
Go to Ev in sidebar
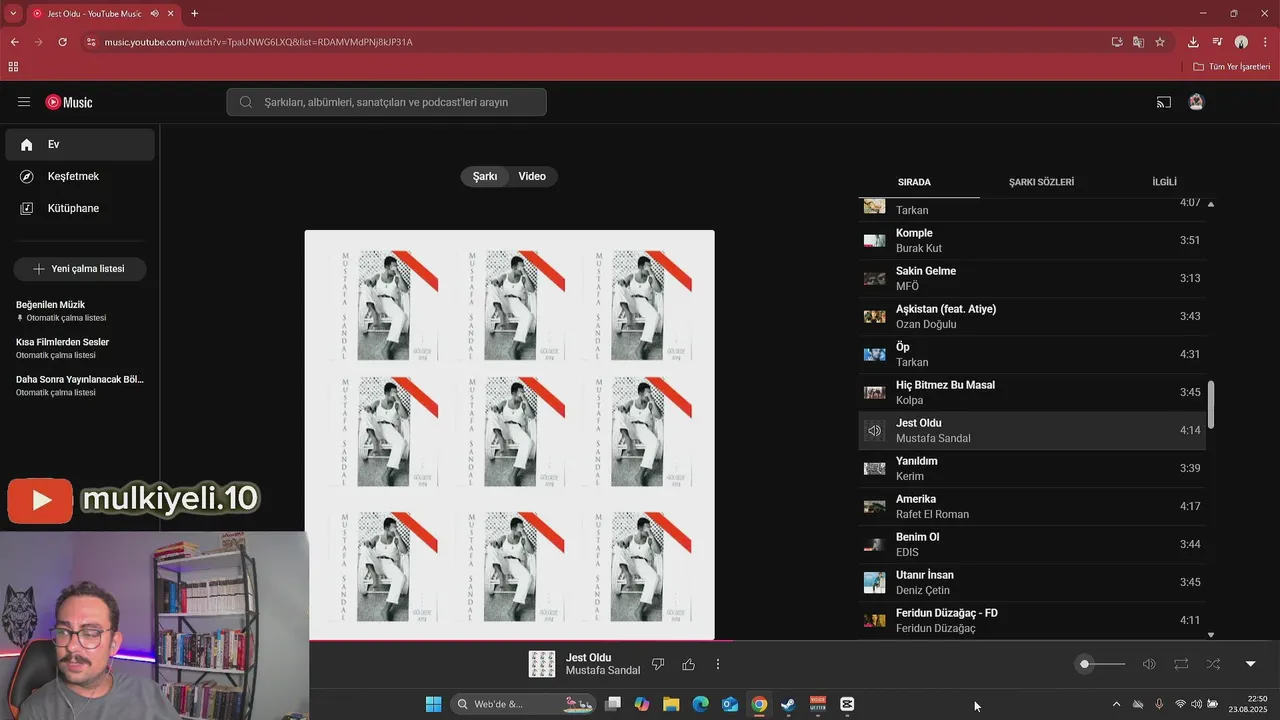coord(80,144)
